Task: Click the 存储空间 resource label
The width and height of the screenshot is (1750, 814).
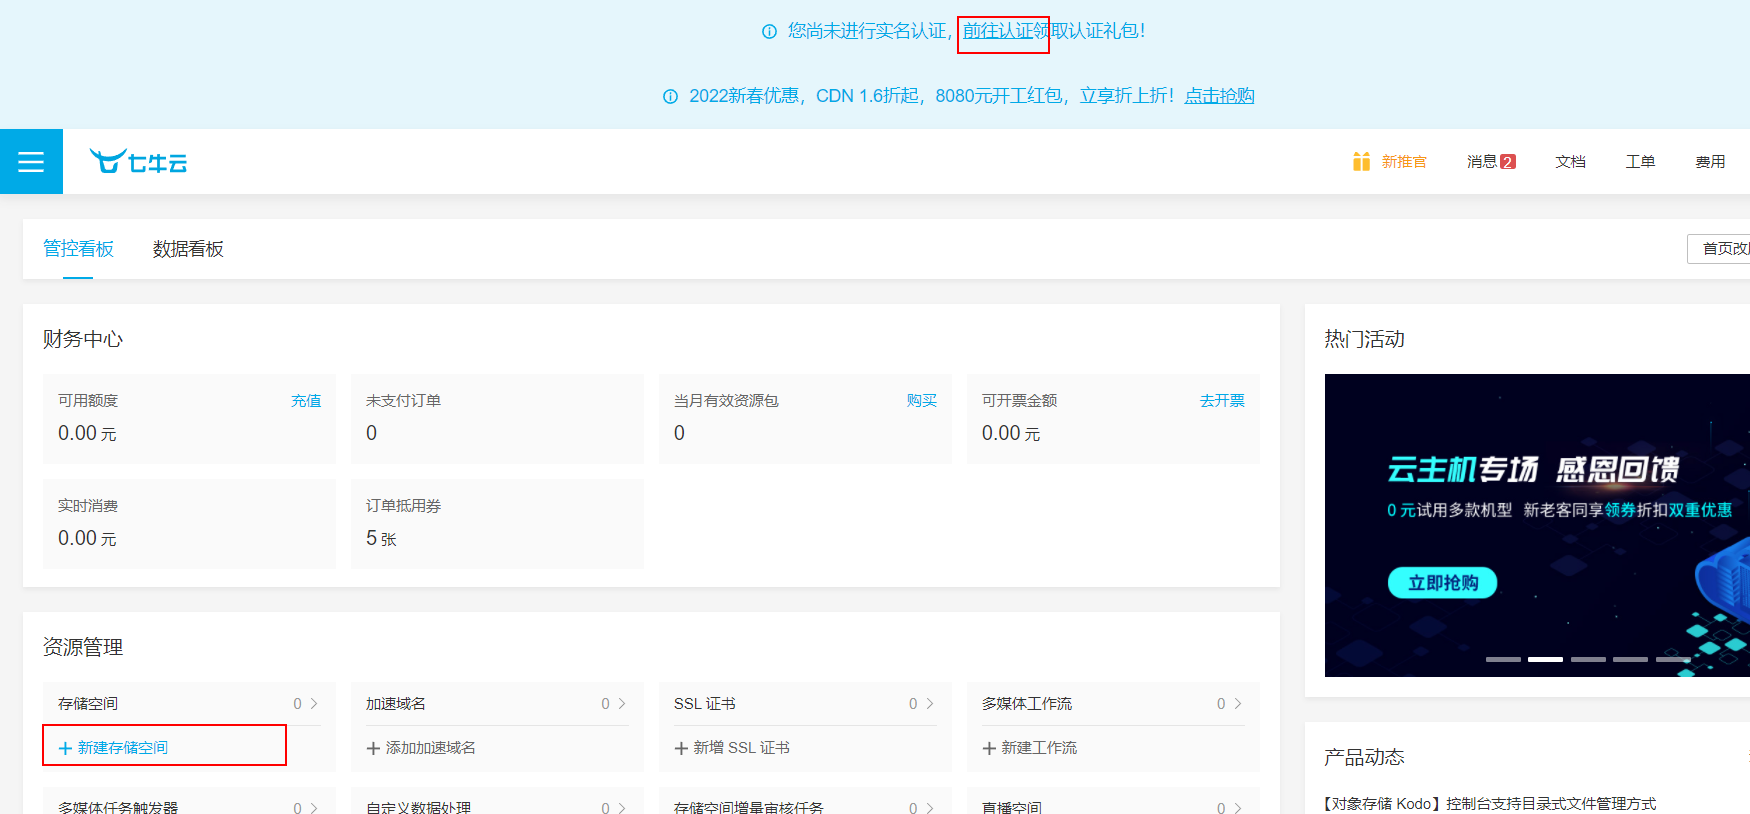Action: point(88,704)
